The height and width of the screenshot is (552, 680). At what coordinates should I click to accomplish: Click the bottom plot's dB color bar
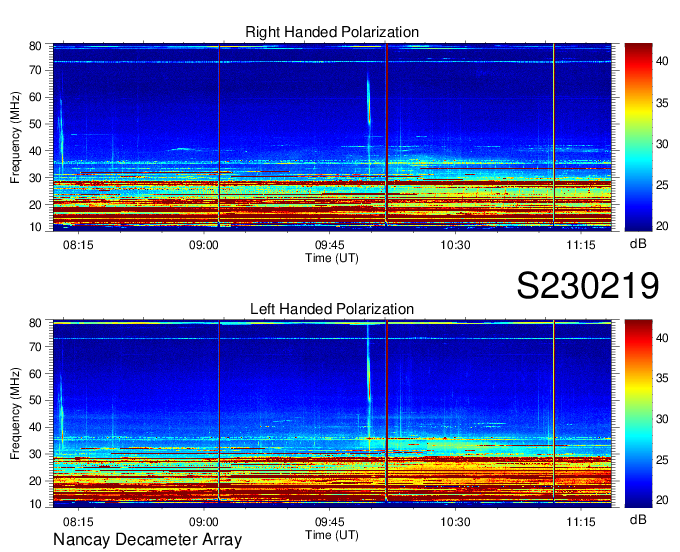tap(638, 414)
